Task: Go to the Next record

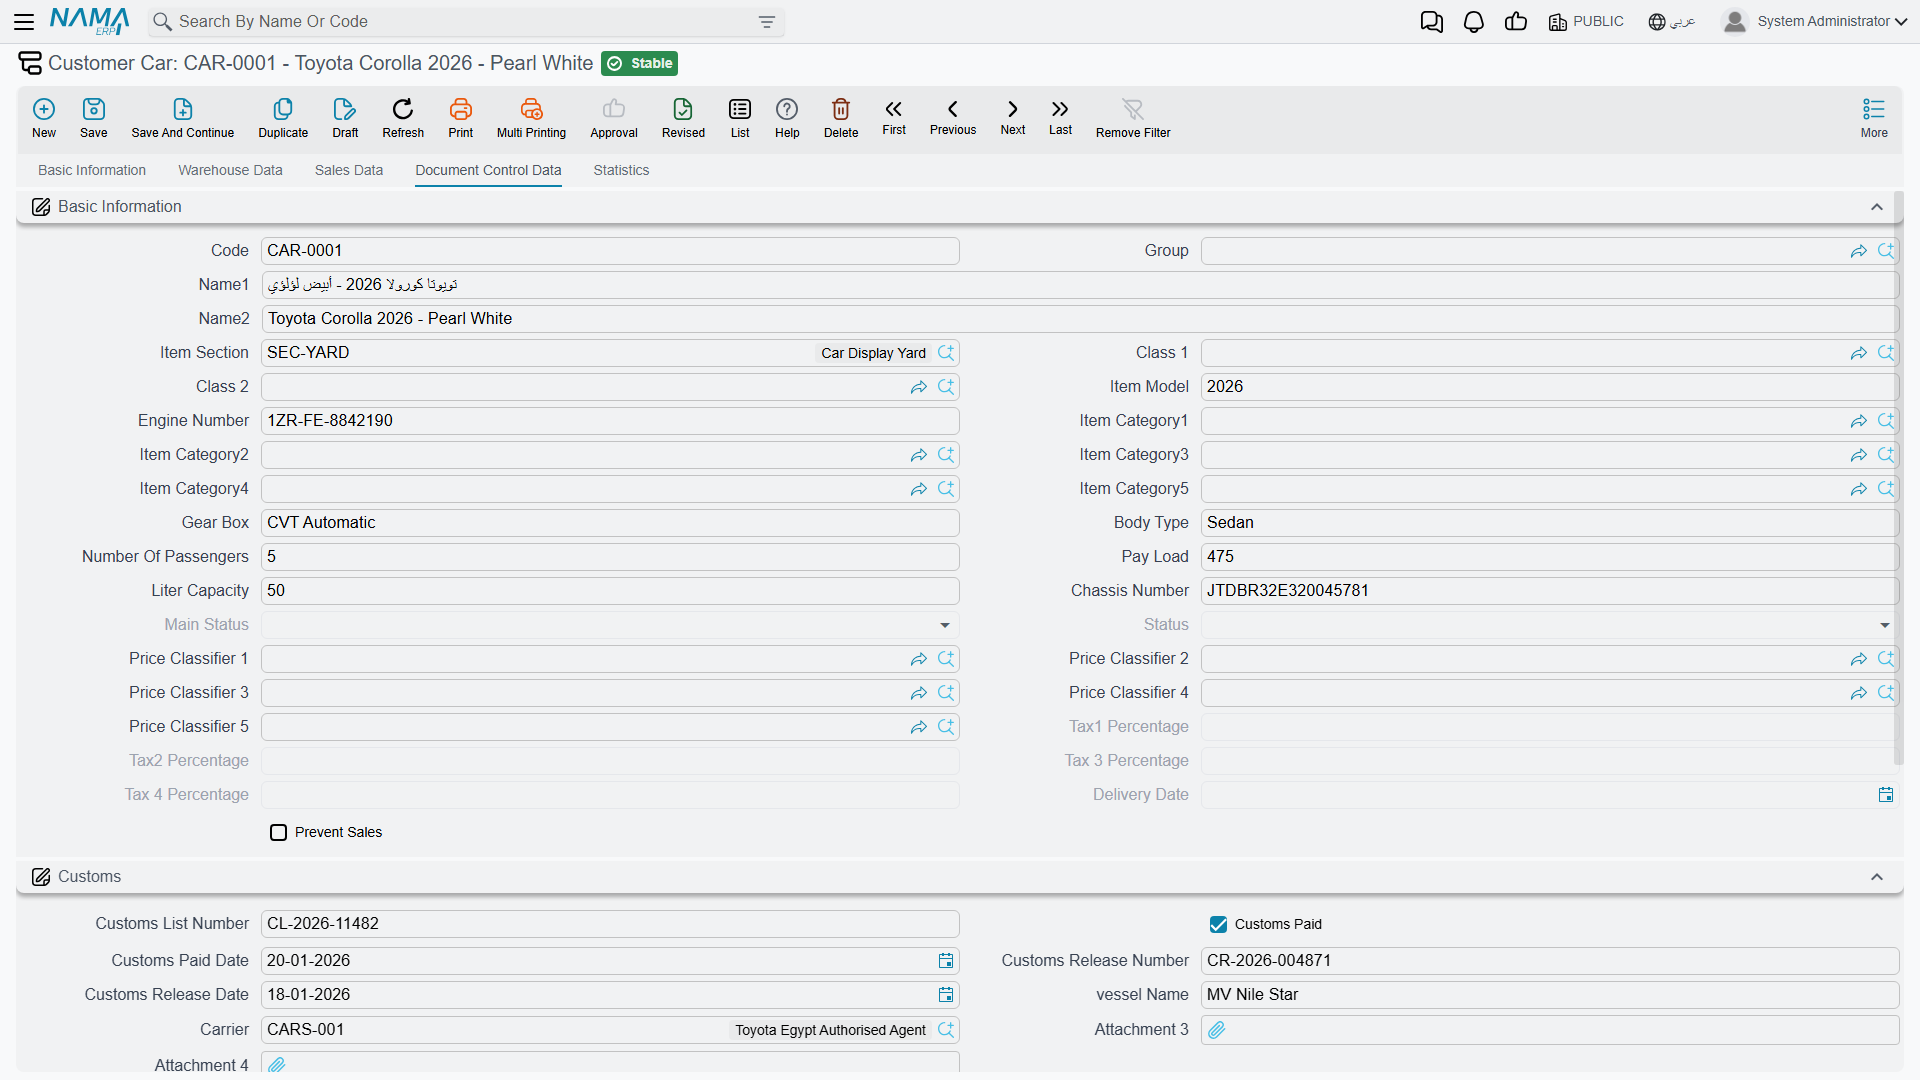Action: click(1013, 116)
